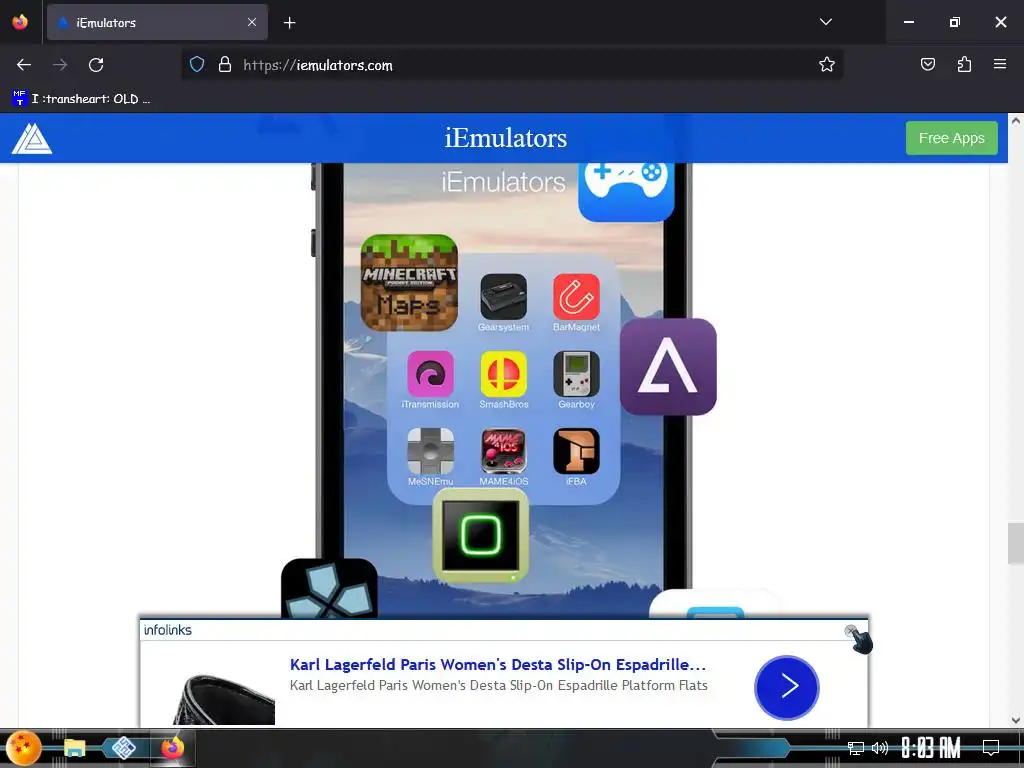This screenshot has width=1024, height=768.
Task: Select the SmashBros app icon
Action: 504,374
